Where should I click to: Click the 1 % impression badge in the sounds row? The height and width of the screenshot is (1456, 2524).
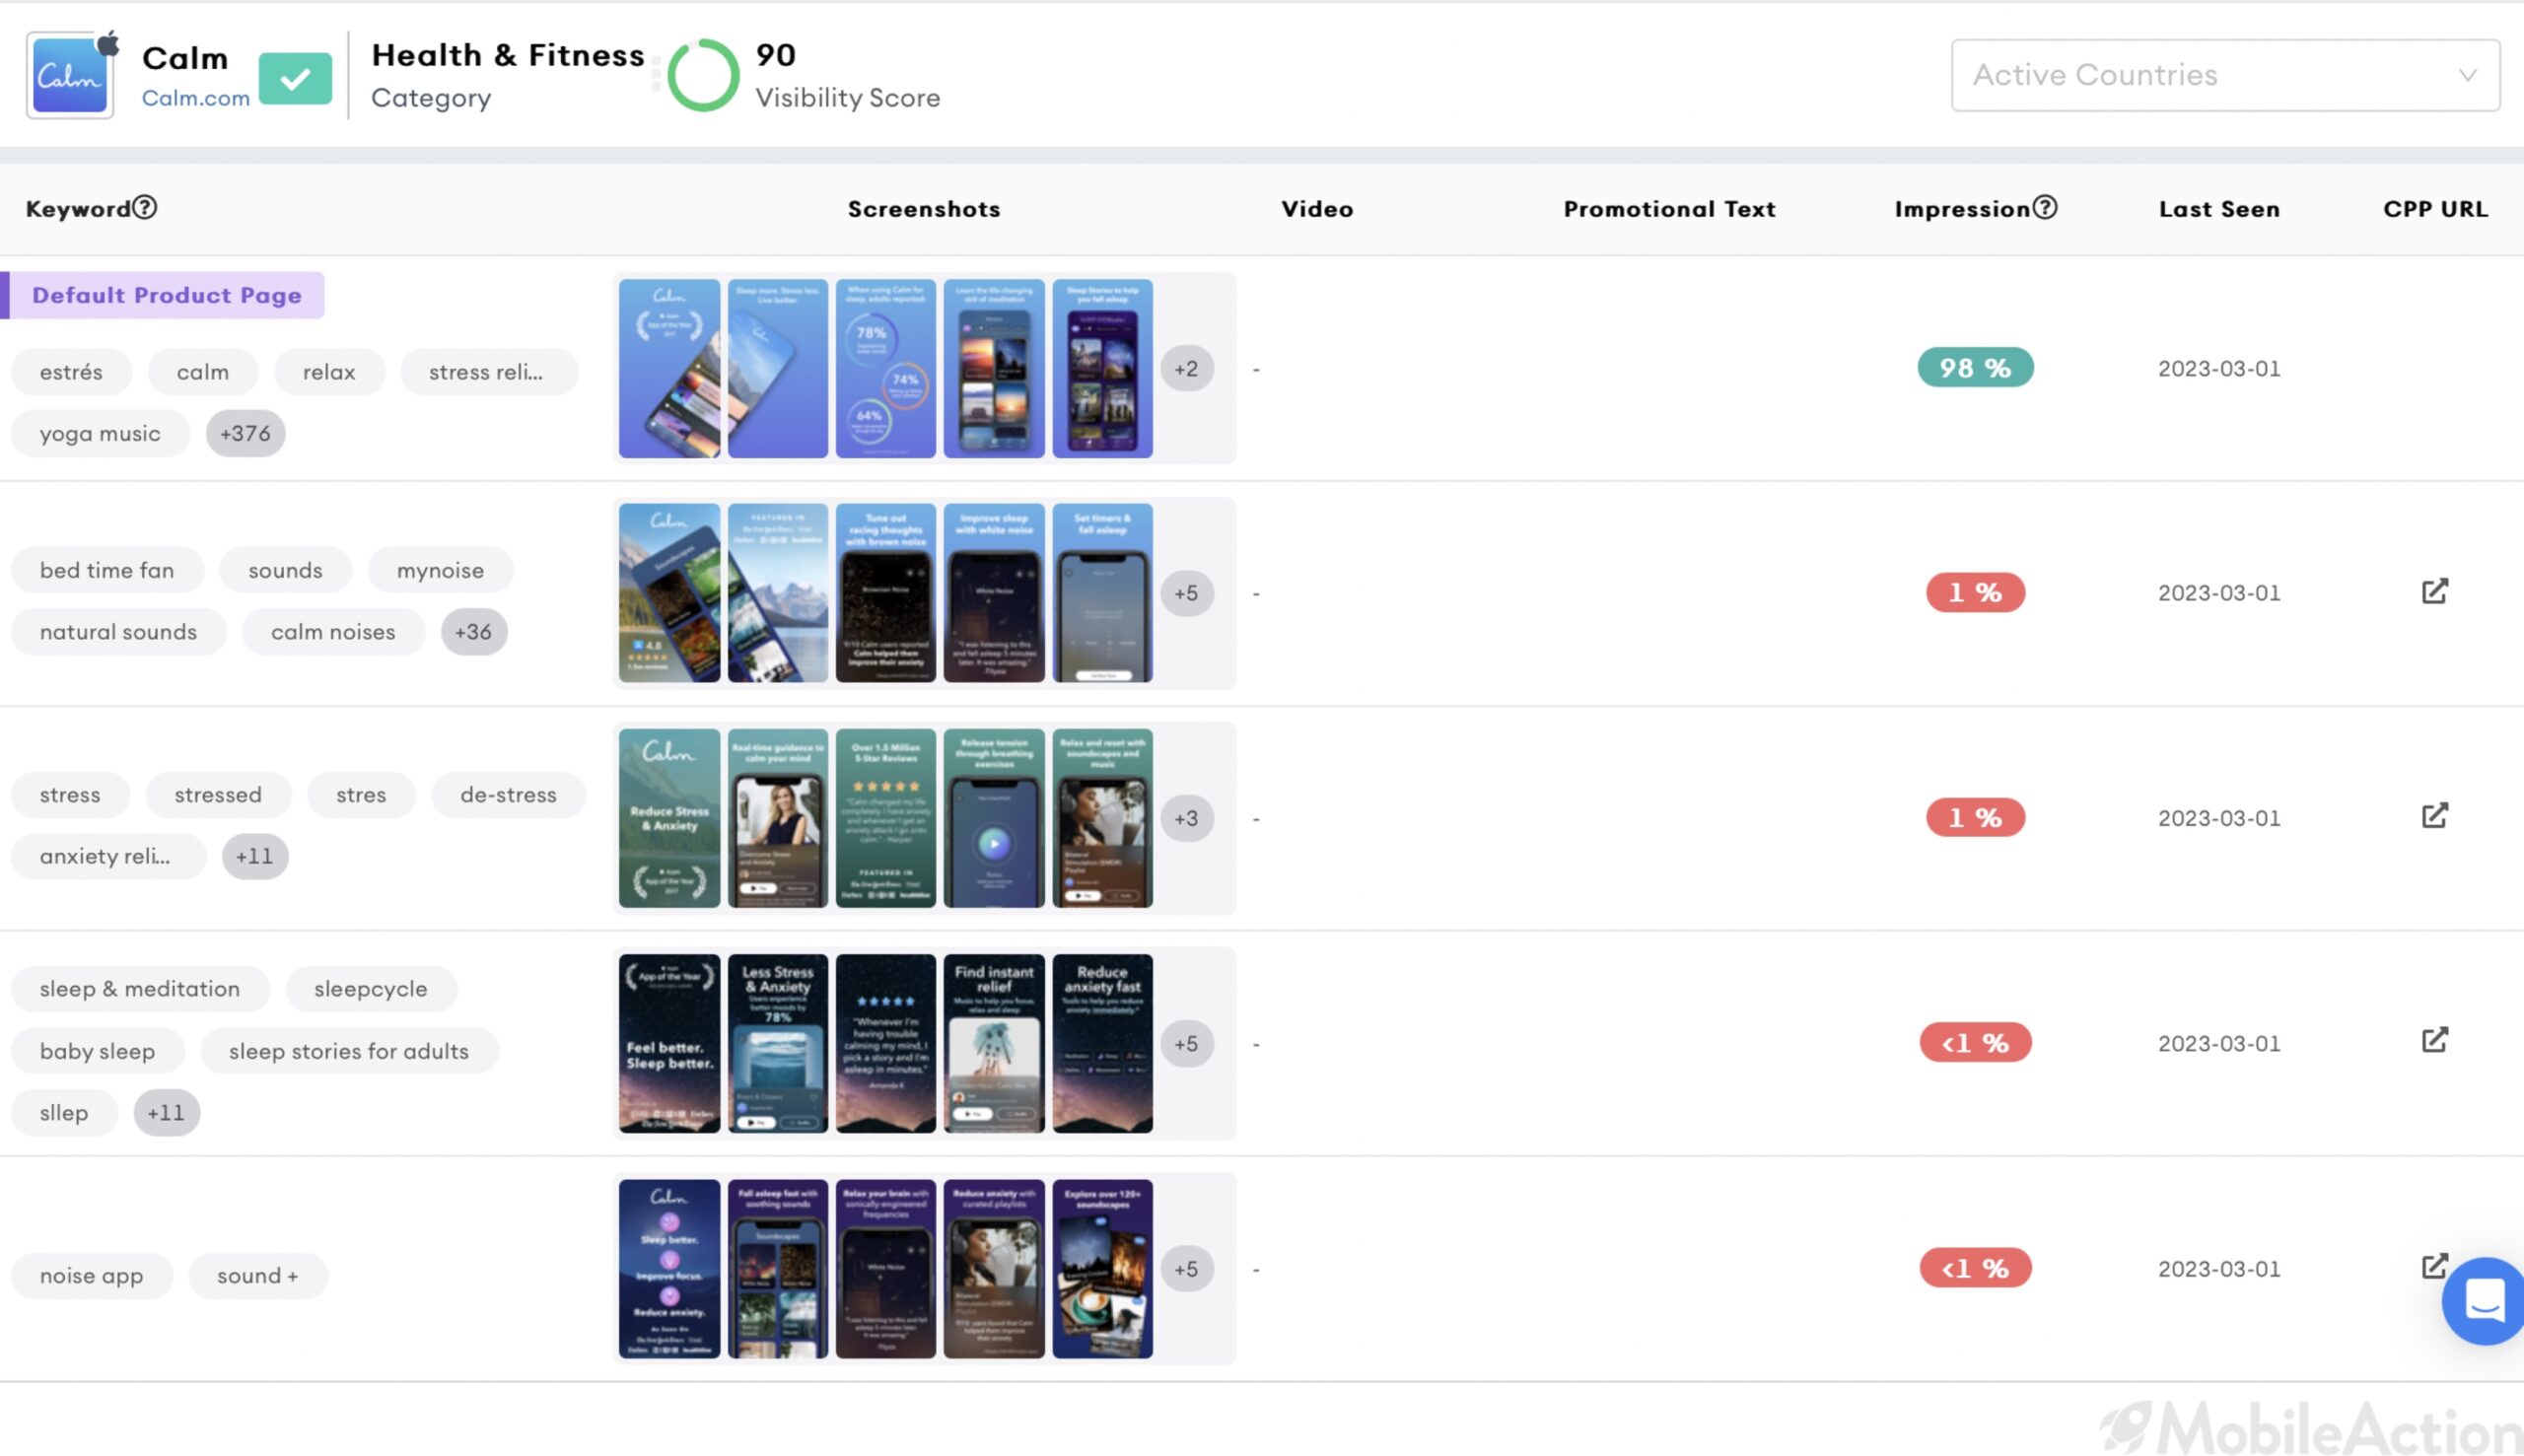(1975, 593)
